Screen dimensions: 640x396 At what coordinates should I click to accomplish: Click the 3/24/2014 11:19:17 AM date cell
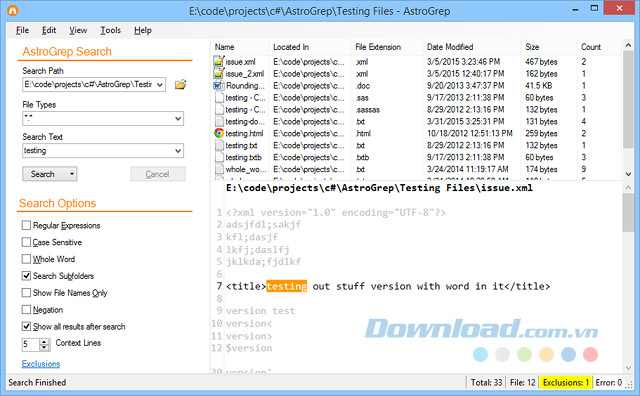coord(468,169)
